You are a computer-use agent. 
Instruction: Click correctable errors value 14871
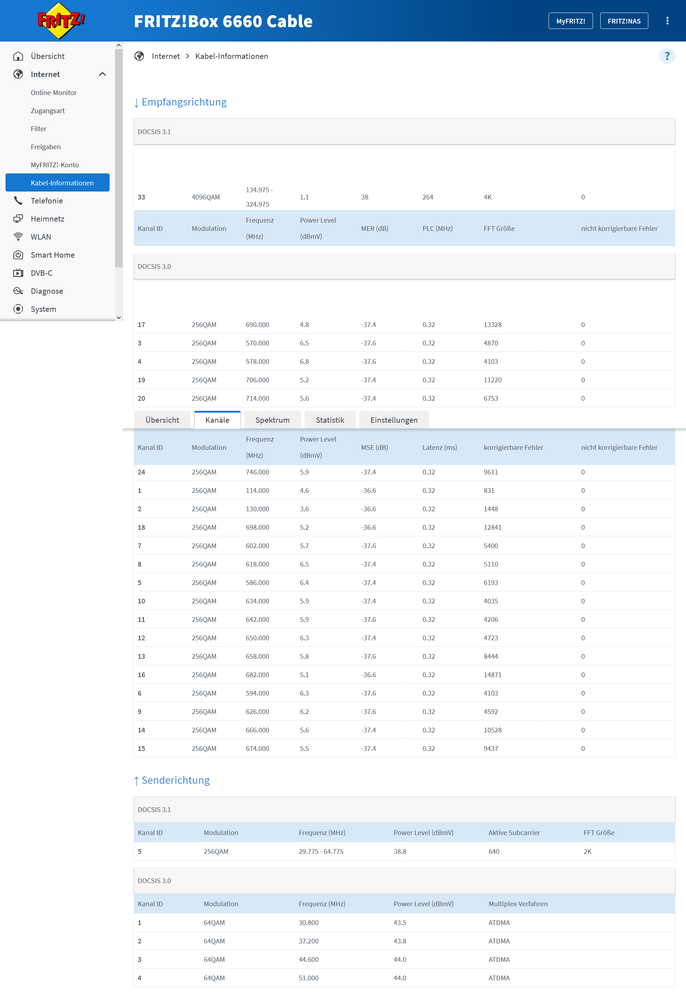[491, 675]
